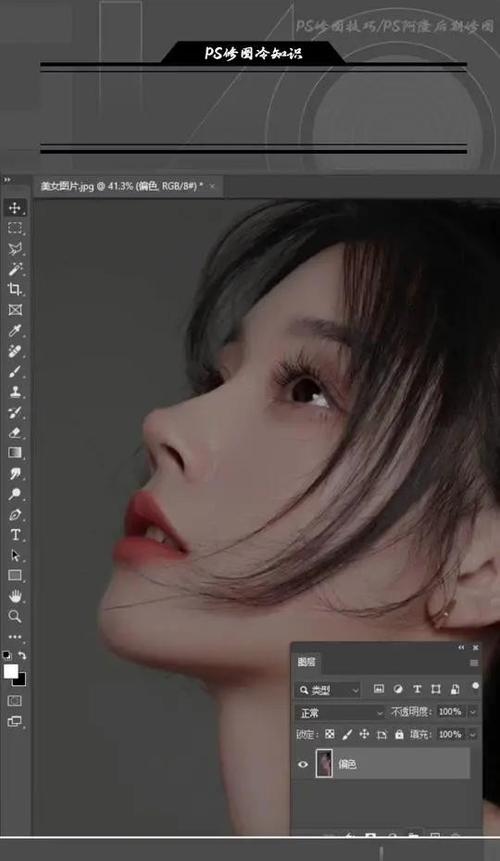Select the Eyedropper tool
The image size is (500, 861).
pyautogui.click(x=15, y=331)
